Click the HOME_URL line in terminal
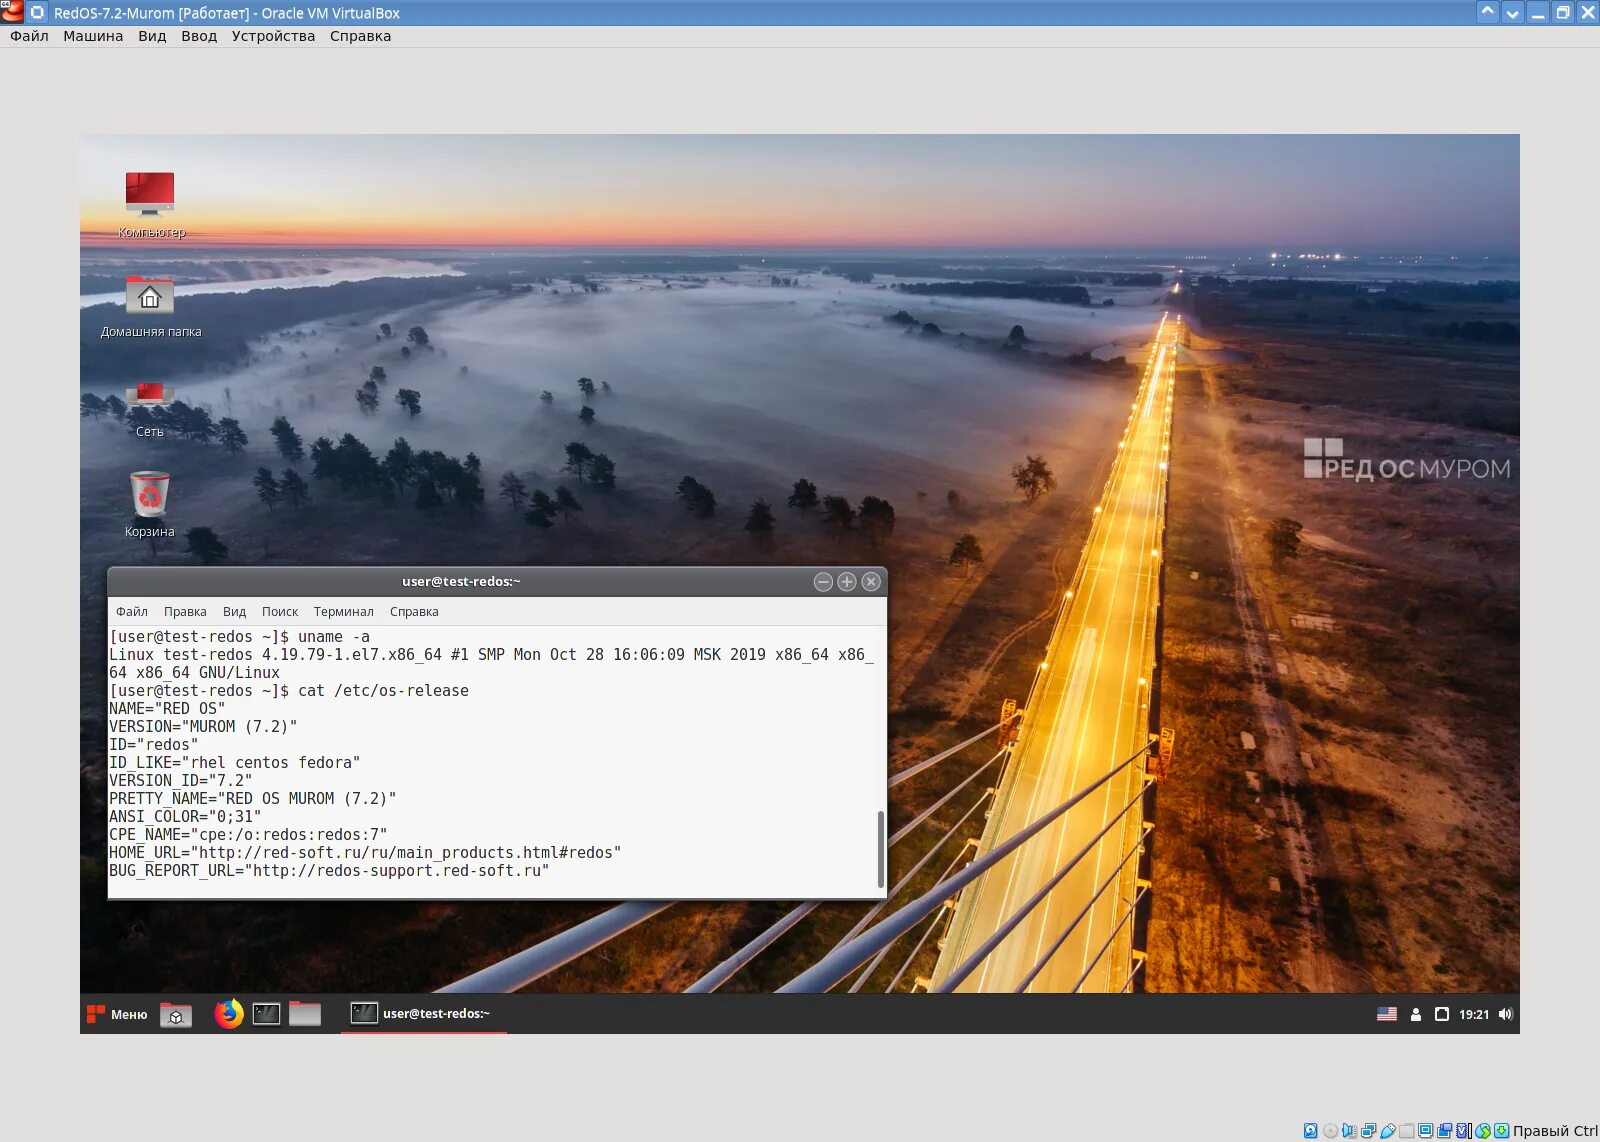The height and width of the screenshot is (1142, 1600). click(x=365, y=853)
